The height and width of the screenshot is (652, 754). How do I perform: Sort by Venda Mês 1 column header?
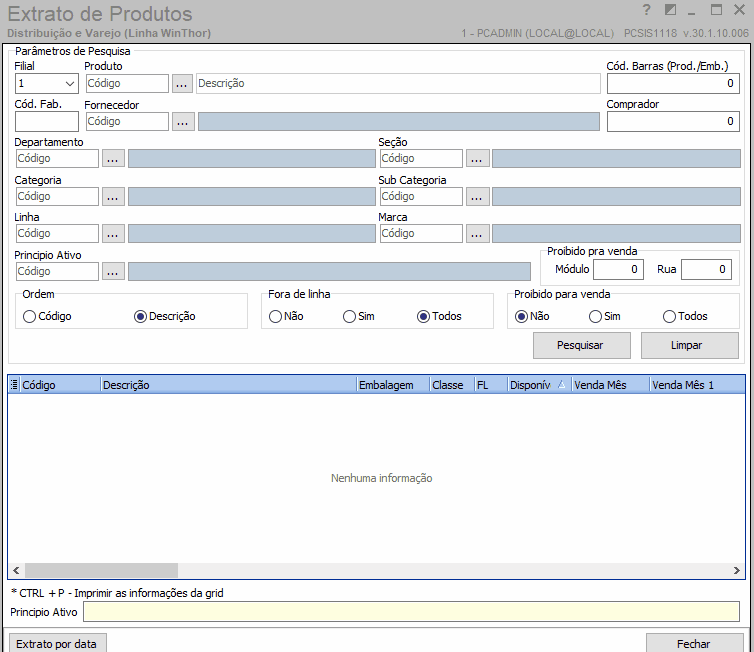click(697, 385)
